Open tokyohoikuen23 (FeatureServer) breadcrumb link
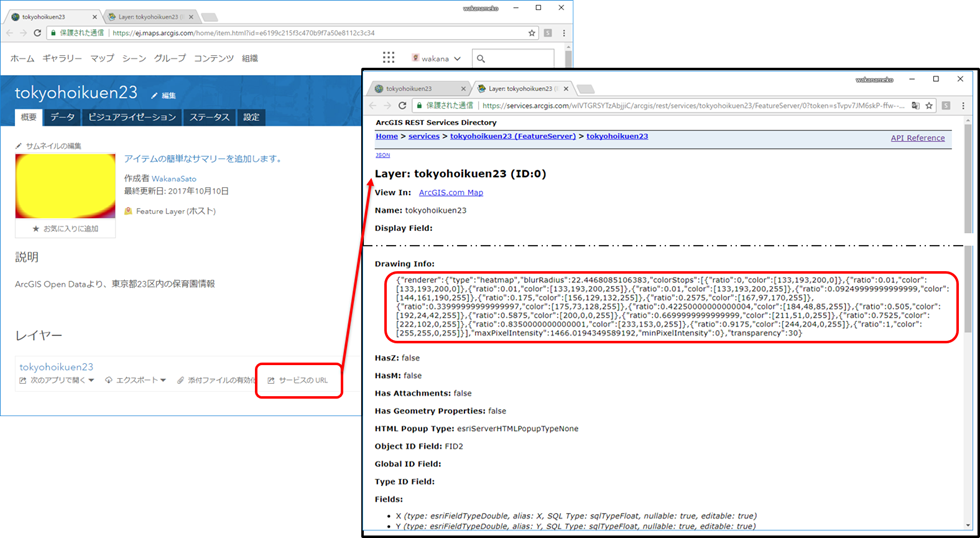This screenshot has width=980, height=538. tap(512, 136)
